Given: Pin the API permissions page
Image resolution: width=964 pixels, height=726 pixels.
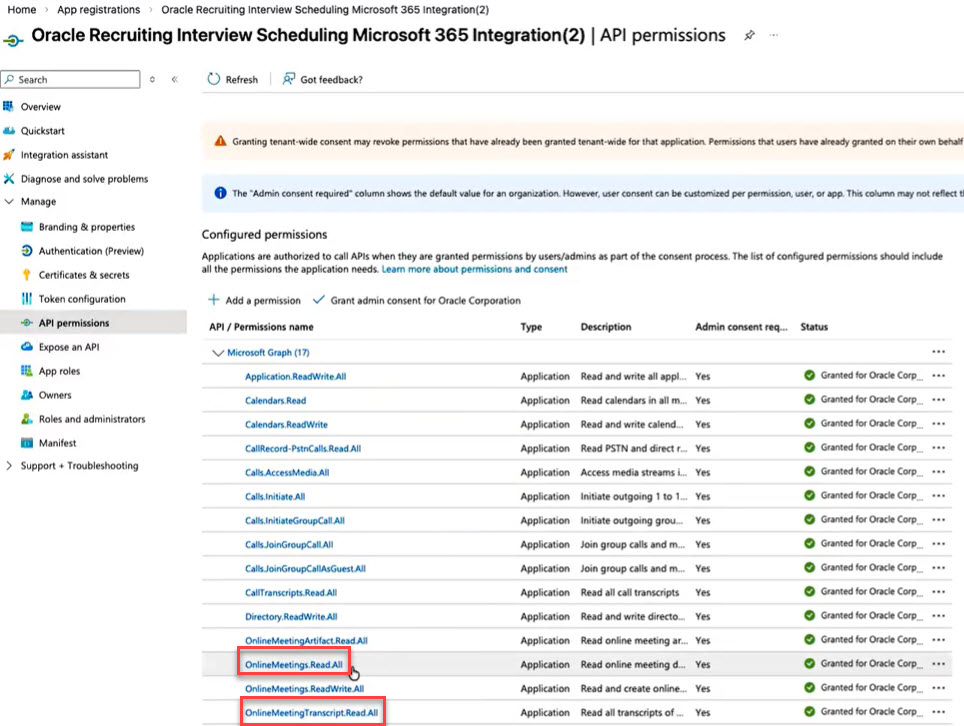Looking at the screenshot, I should [x=749, y=36].
